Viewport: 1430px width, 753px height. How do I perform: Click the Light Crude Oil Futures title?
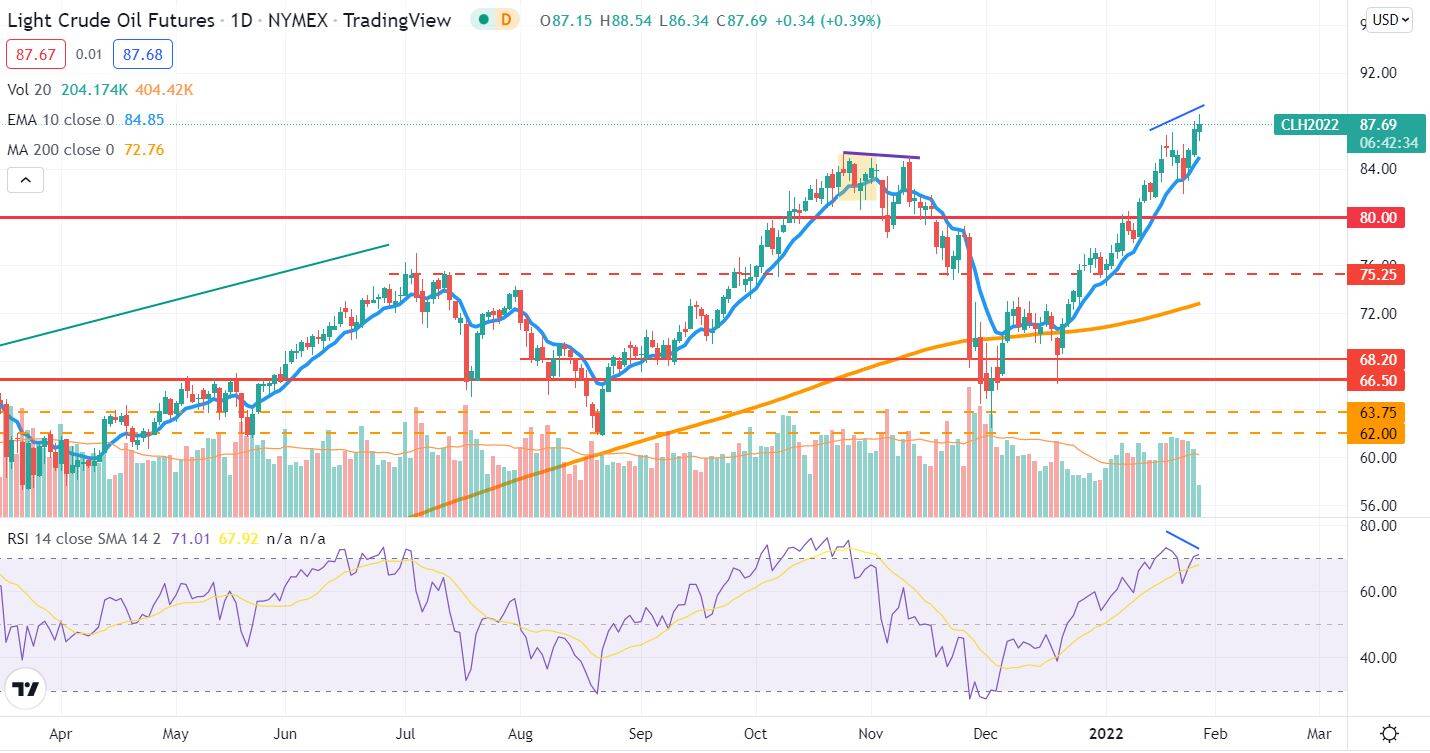point(111,20)
